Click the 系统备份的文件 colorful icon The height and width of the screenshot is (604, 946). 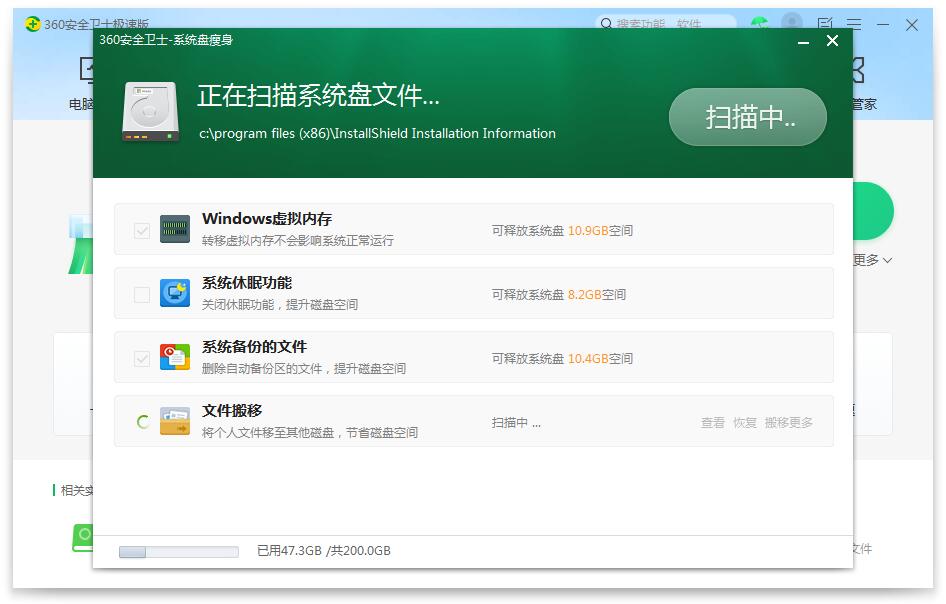pyautogui.click(x=175, y=357)
